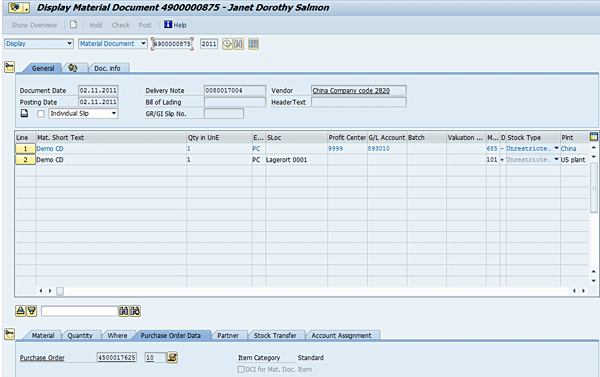This screenshot has width=600, height=377.
Task: Click the filter icon below item table
Action: [x=32, y=311]
